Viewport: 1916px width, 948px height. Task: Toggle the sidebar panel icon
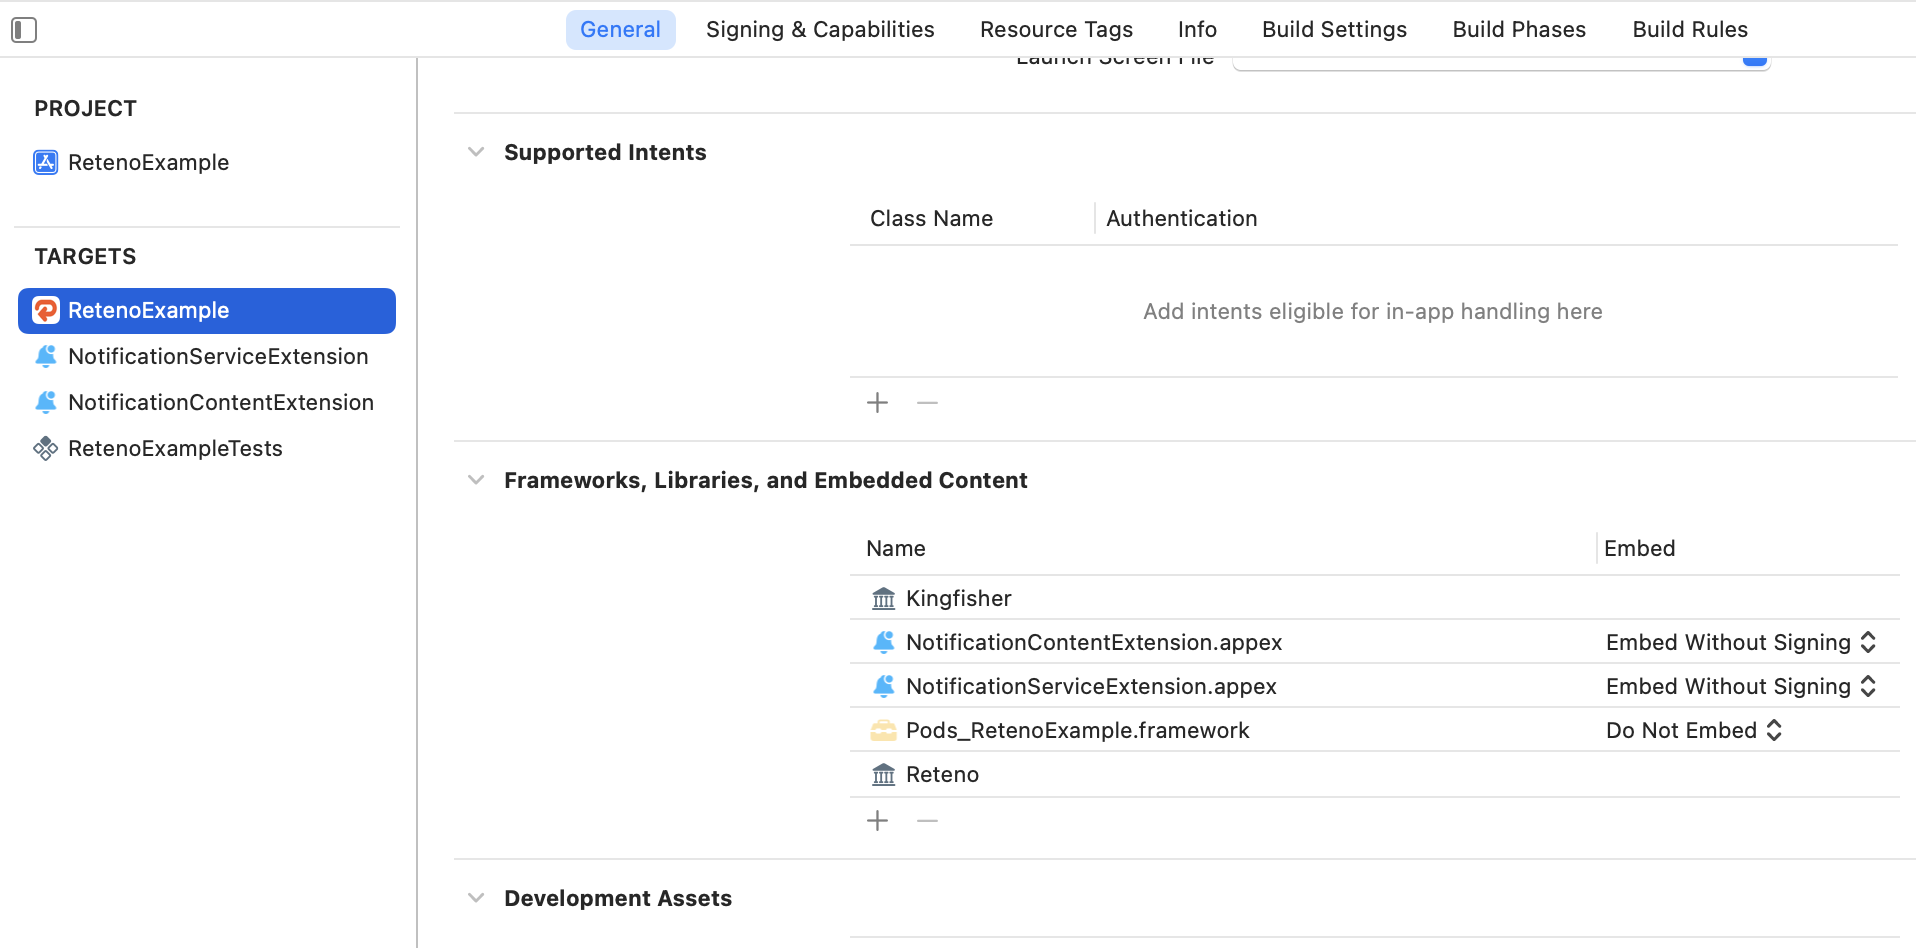pos(24,30)
